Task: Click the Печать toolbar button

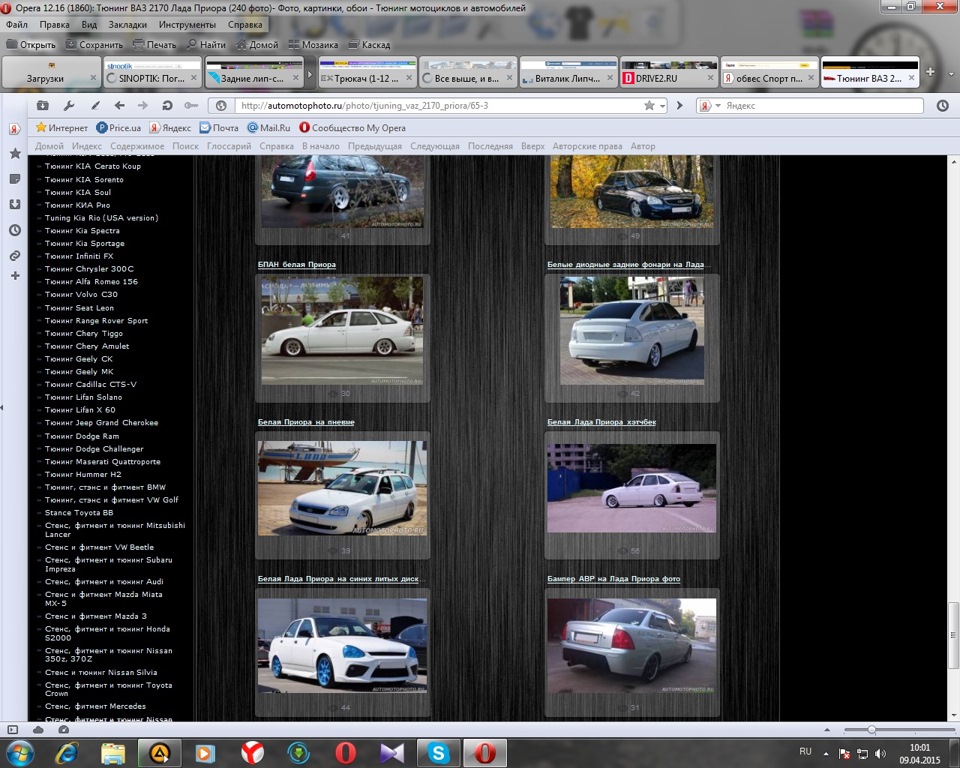Action: click(154, 45)
